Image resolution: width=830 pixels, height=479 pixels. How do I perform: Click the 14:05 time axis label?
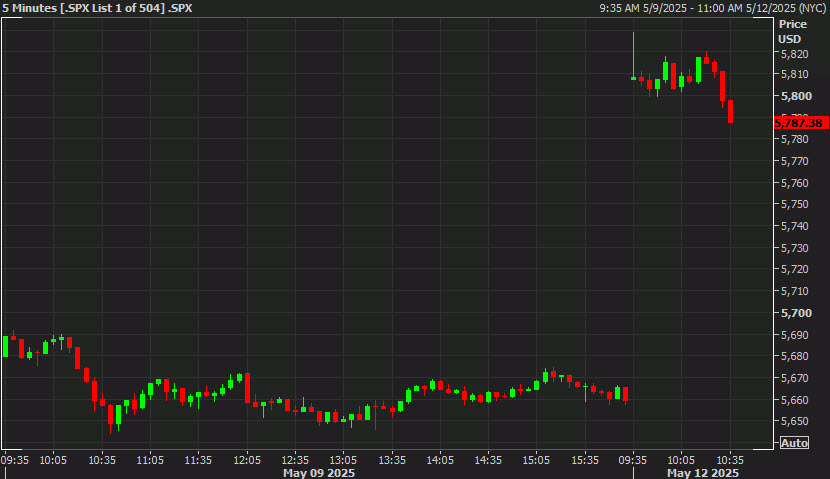point(440,460)
